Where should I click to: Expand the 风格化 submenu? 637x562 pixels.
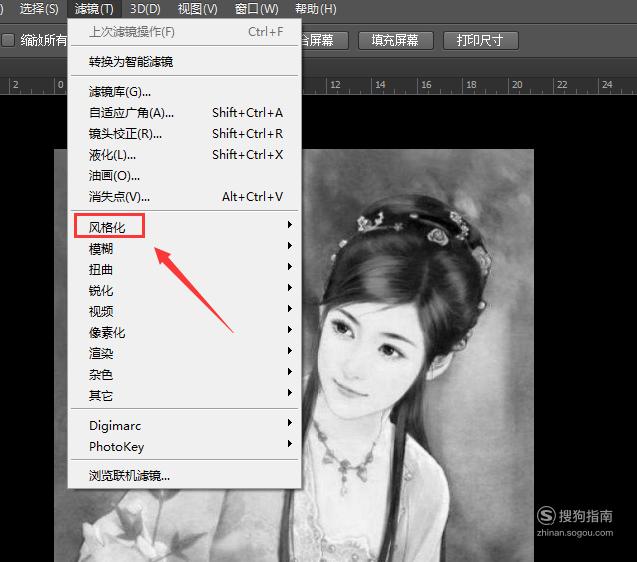point(185,226)
